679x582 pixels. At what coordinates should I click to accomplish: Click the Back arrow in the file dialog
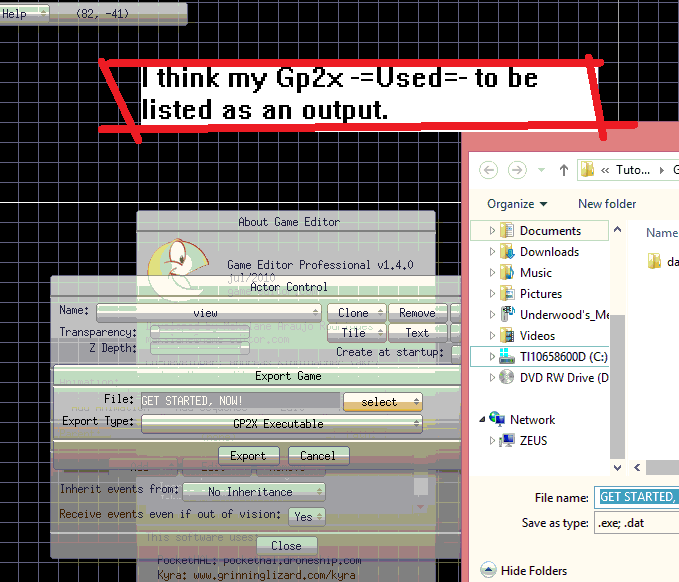[488, 170]
